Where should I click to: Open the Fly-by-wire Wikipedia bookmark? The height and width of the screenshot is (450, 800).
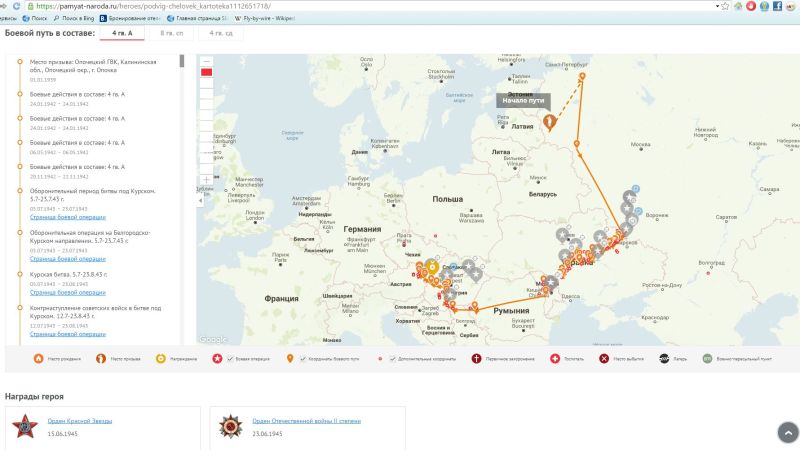(x=264, y=18)
